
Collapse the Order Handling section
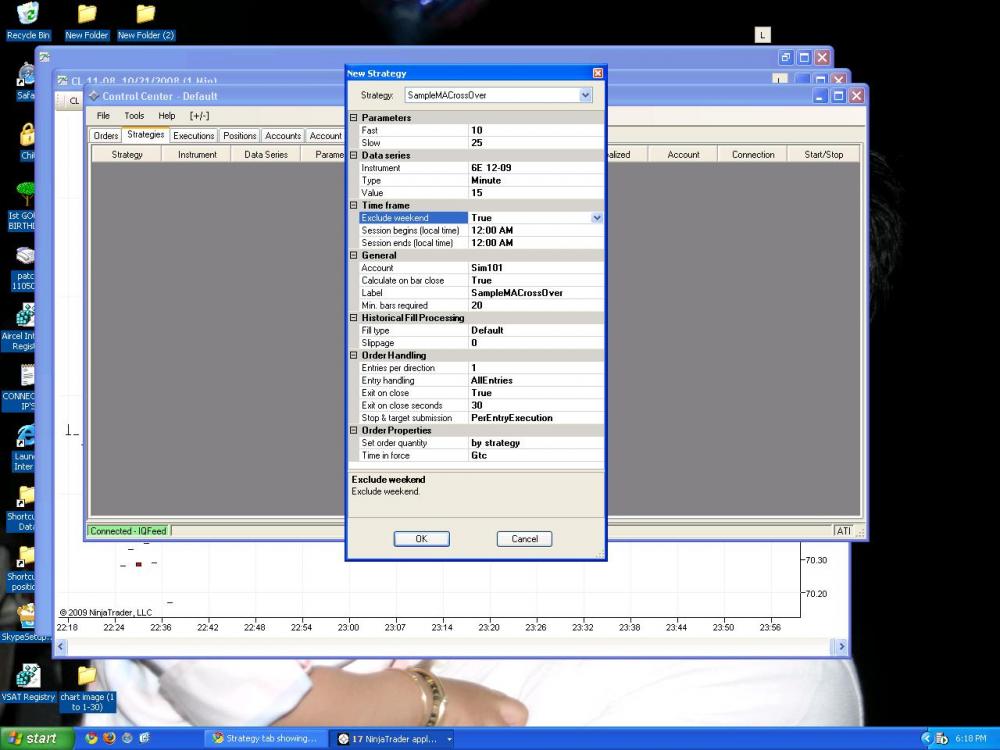click(354, 355)
